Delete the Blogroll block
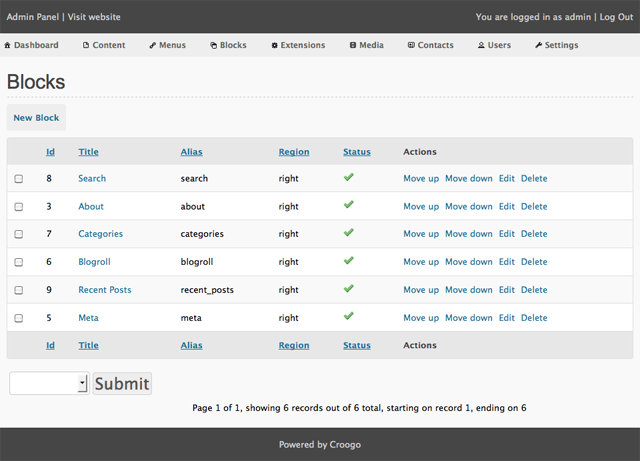 pos(534,262)
